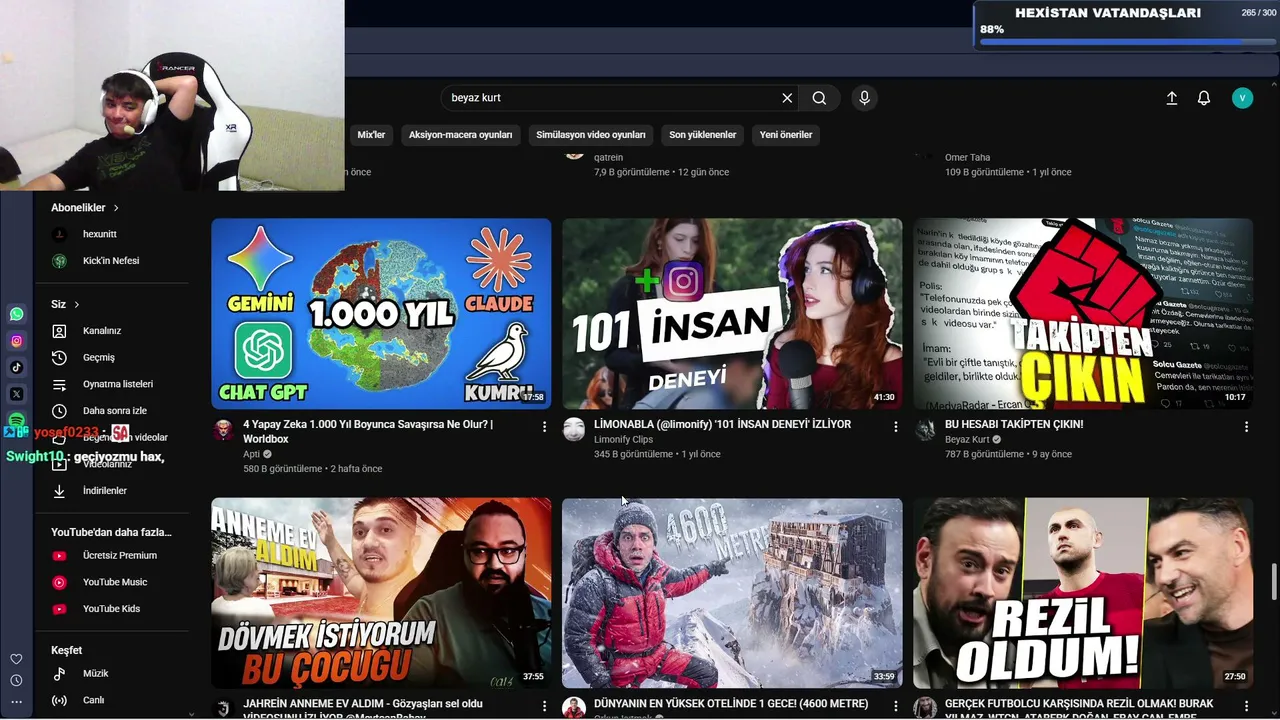The image size is (1280, 720).
Task: Click channel avatar beside DÜNYANIN EN YÜKSEK OTELİNDE title
Action: [574, 708]
